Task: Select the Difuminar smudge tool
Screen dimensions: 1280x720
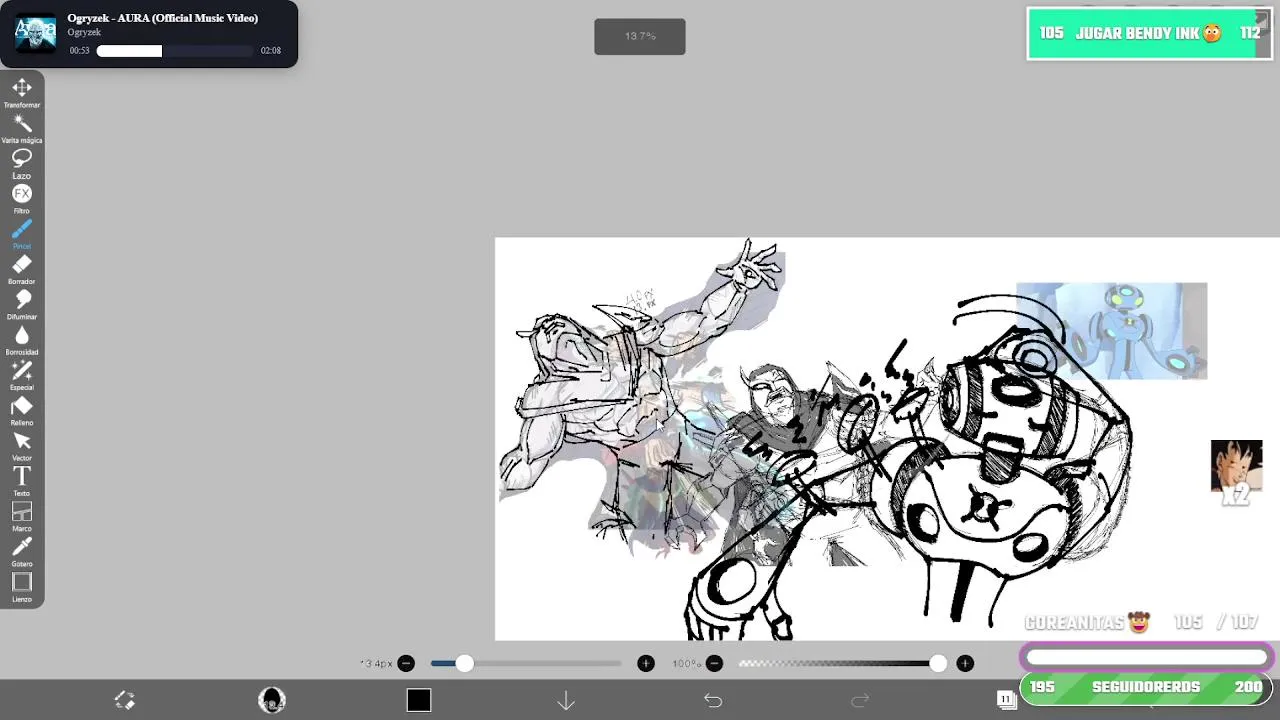Action: coord(22,304)
